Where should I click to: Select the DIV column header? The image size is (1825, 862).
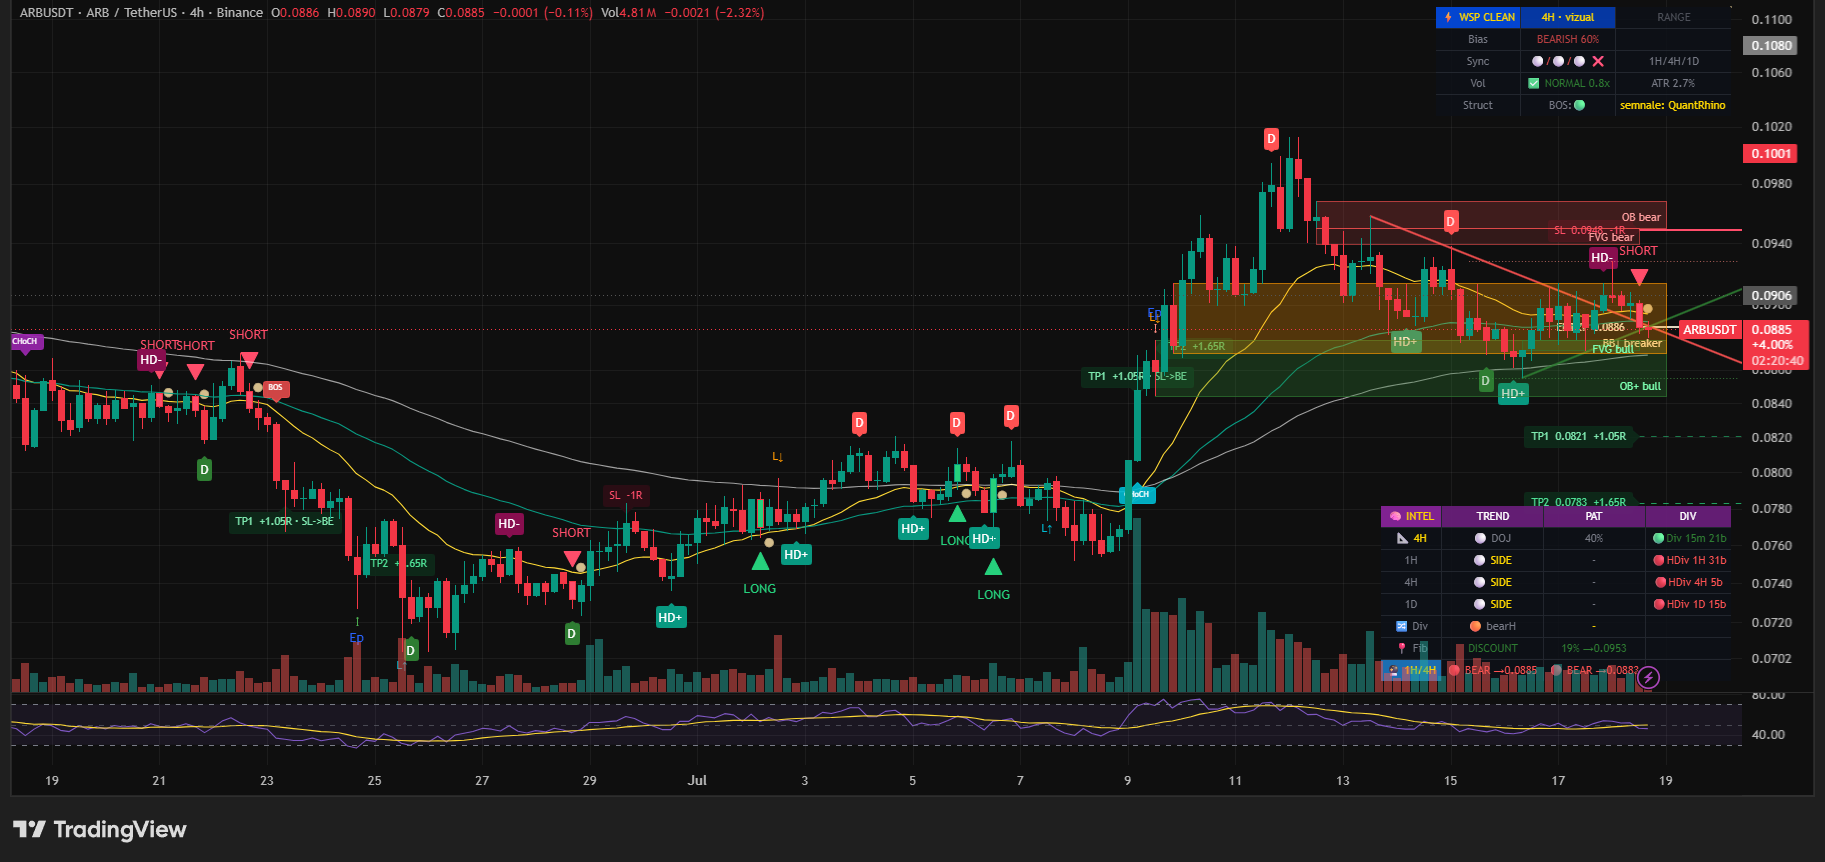pyautogui.click(x=1688, y=517)
